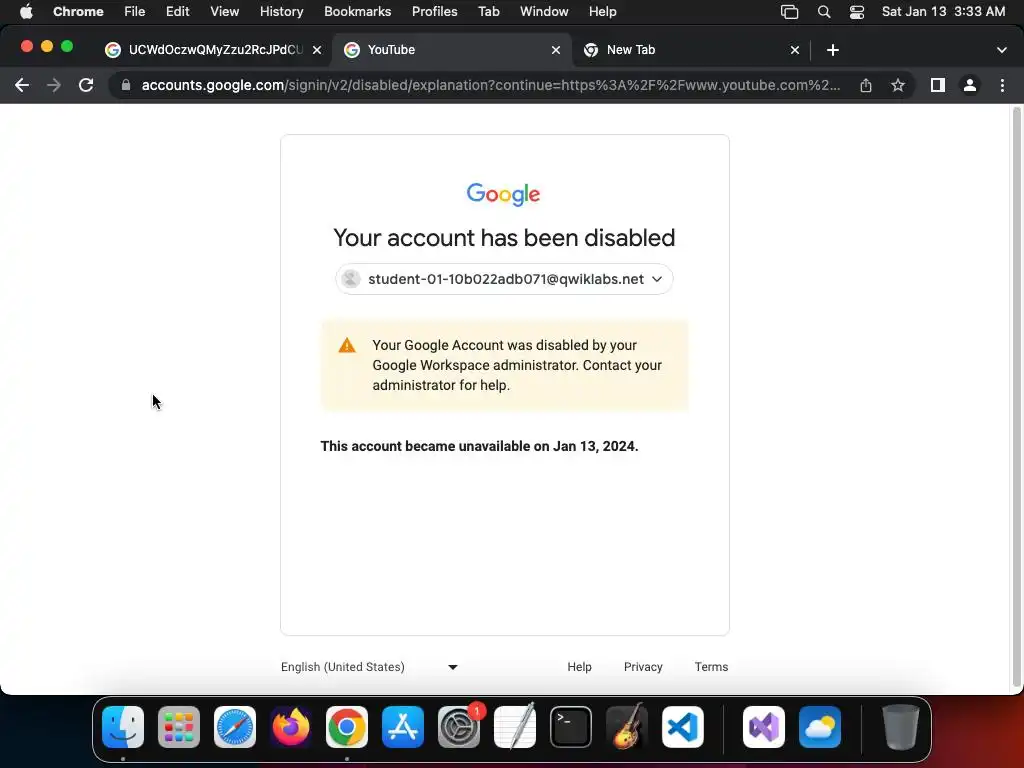Image resolution: width=1024 pixels, height=768 pixels.
Task: Open Launchpad from the dock
Action: 179,727
